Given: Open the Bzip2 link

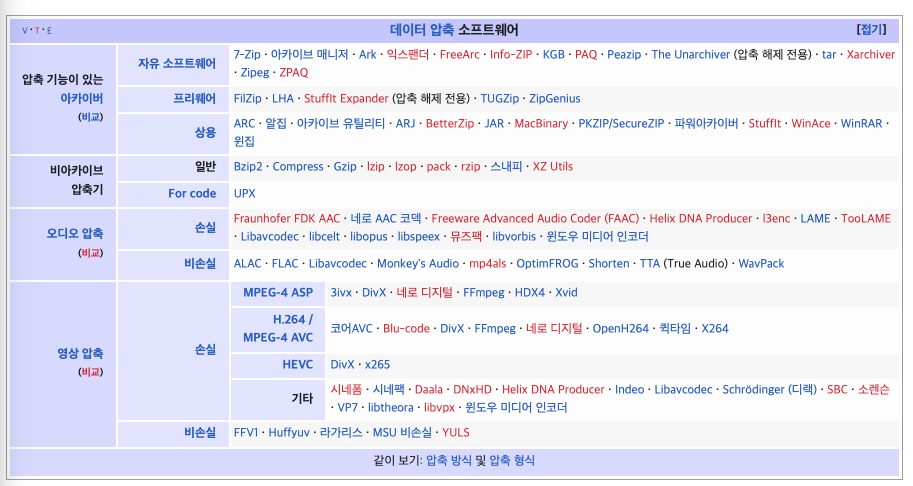Looking at the screenshot, I should point(248,166).
